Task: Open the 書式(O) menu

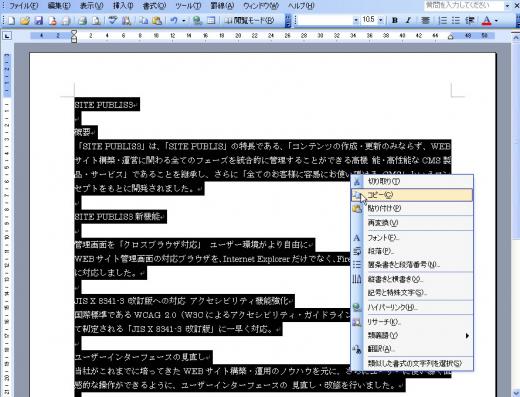Action: (154, 6)
